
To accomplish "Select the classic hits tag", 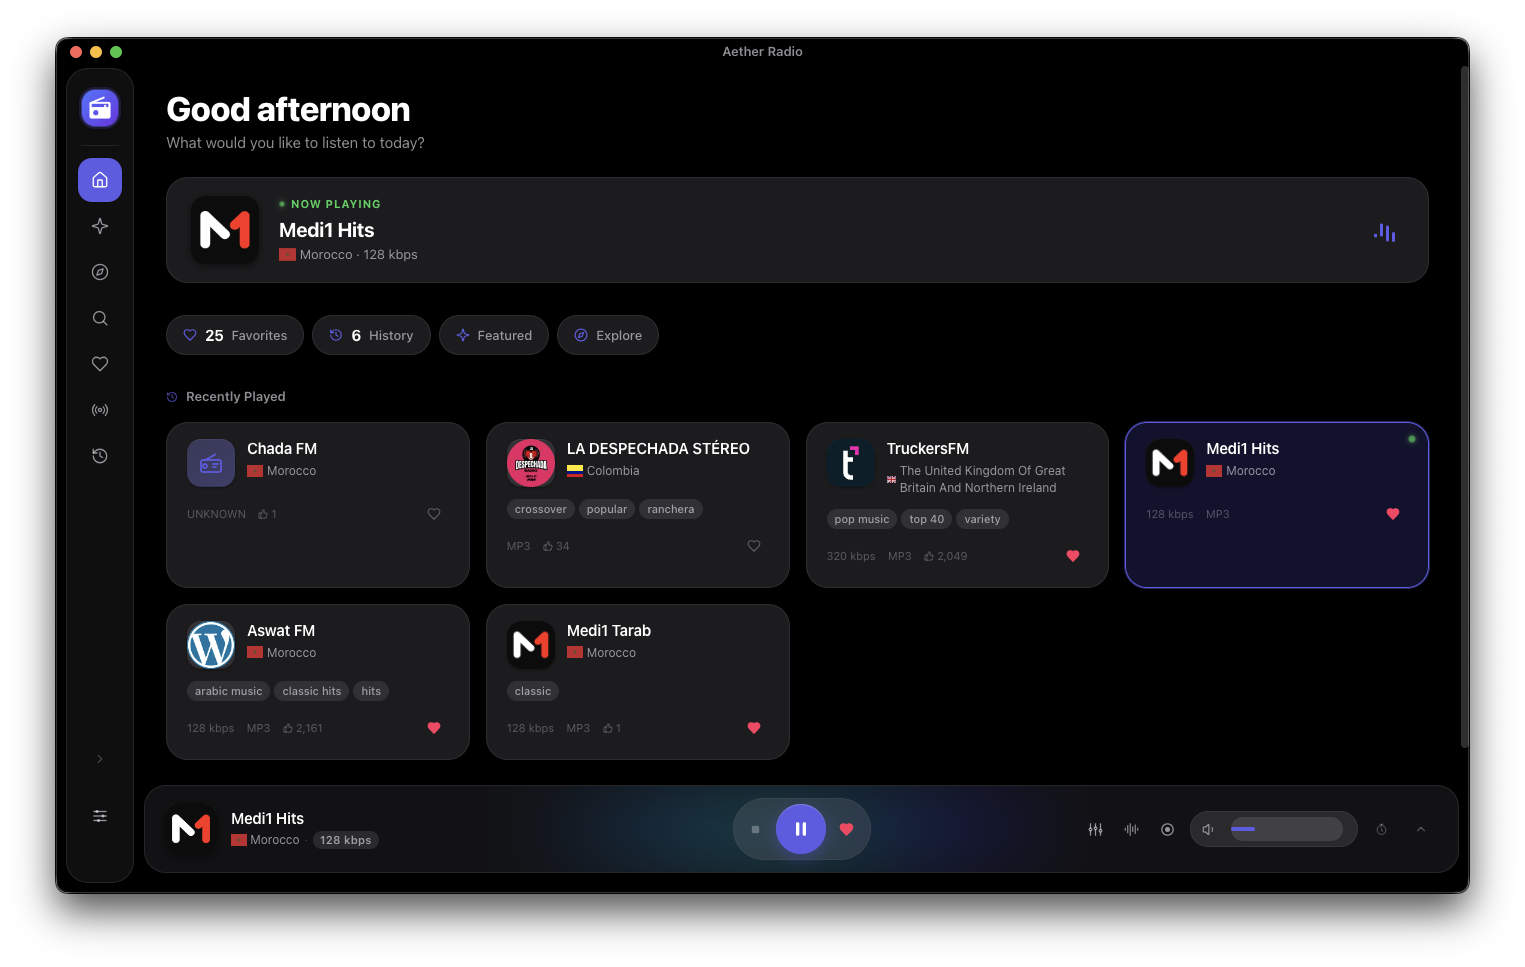I will click(x=312, y=691).
